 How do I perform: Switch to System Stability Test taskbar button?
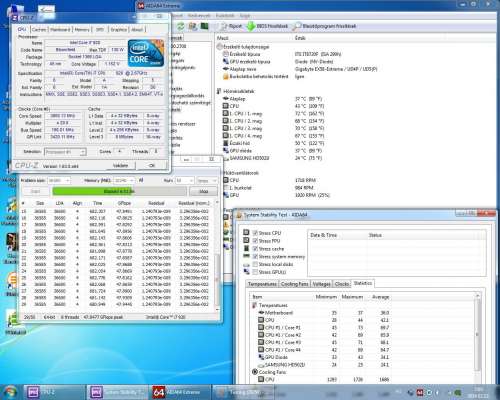pyautogui.click(x=117, y=392)
